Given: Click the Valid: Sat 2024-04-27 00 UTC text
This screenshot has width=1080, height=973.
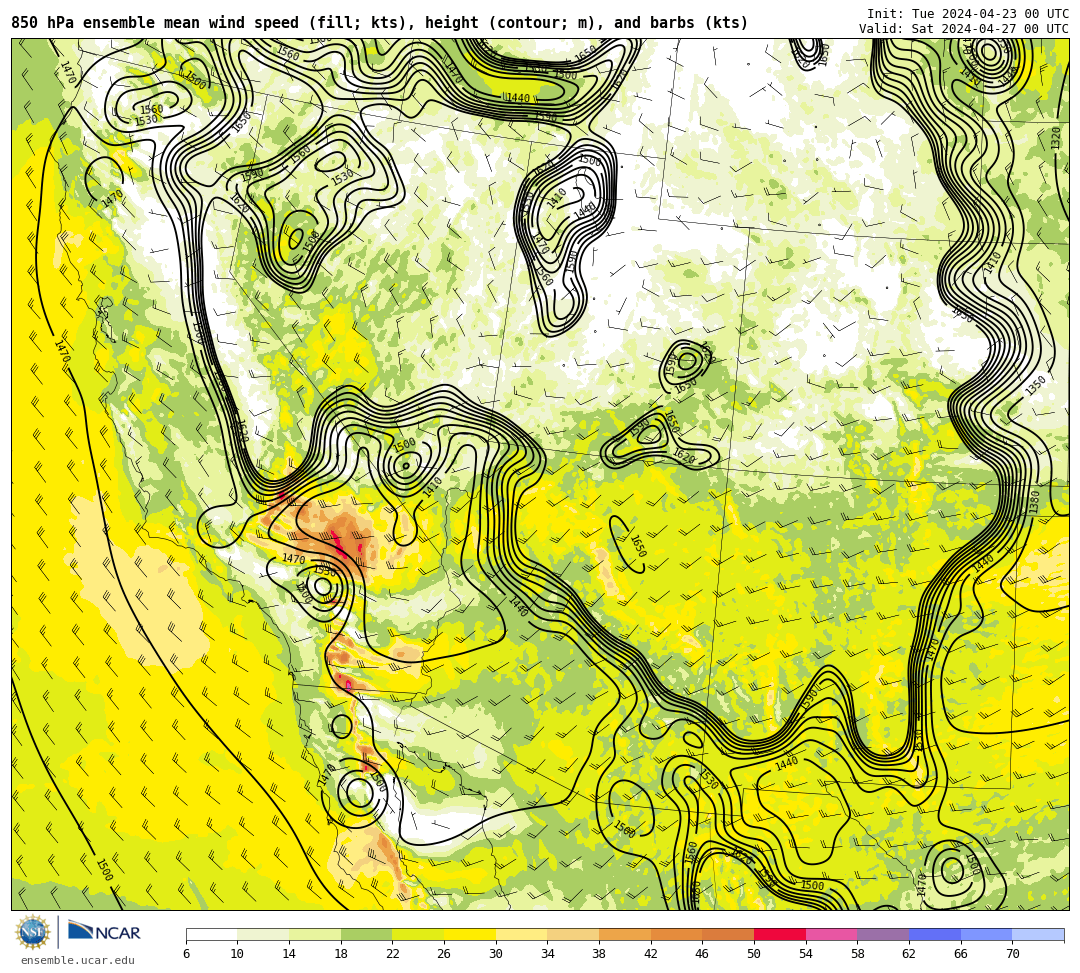Looking at the screenshot, I should (x=964, y=29).
